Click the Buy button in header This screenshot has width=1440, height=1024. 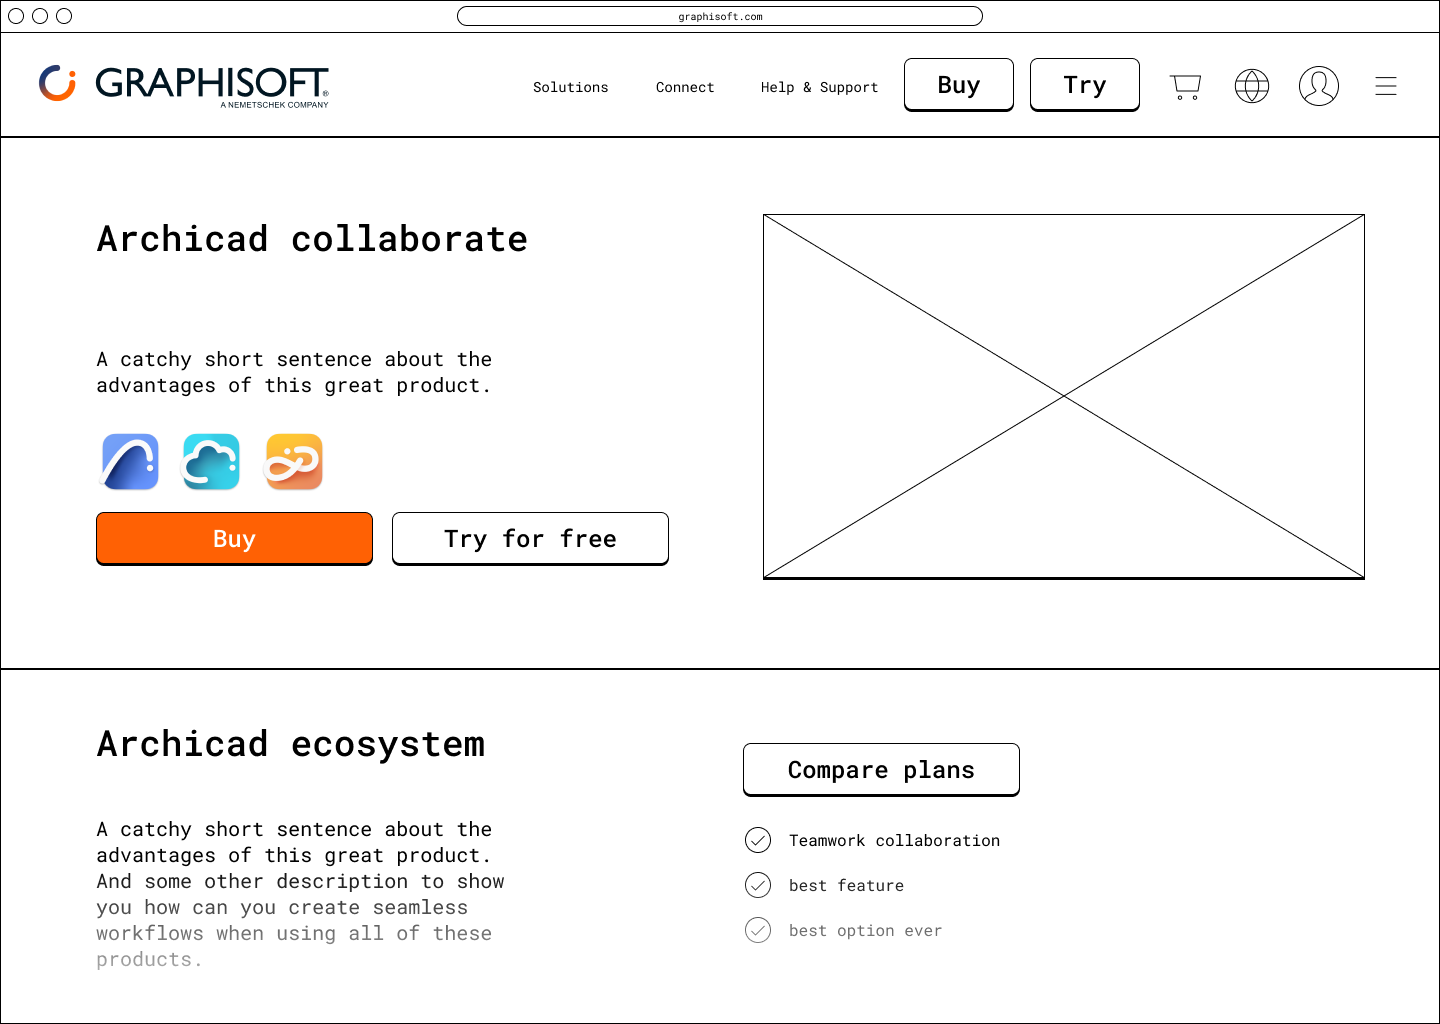click(958, 85)
